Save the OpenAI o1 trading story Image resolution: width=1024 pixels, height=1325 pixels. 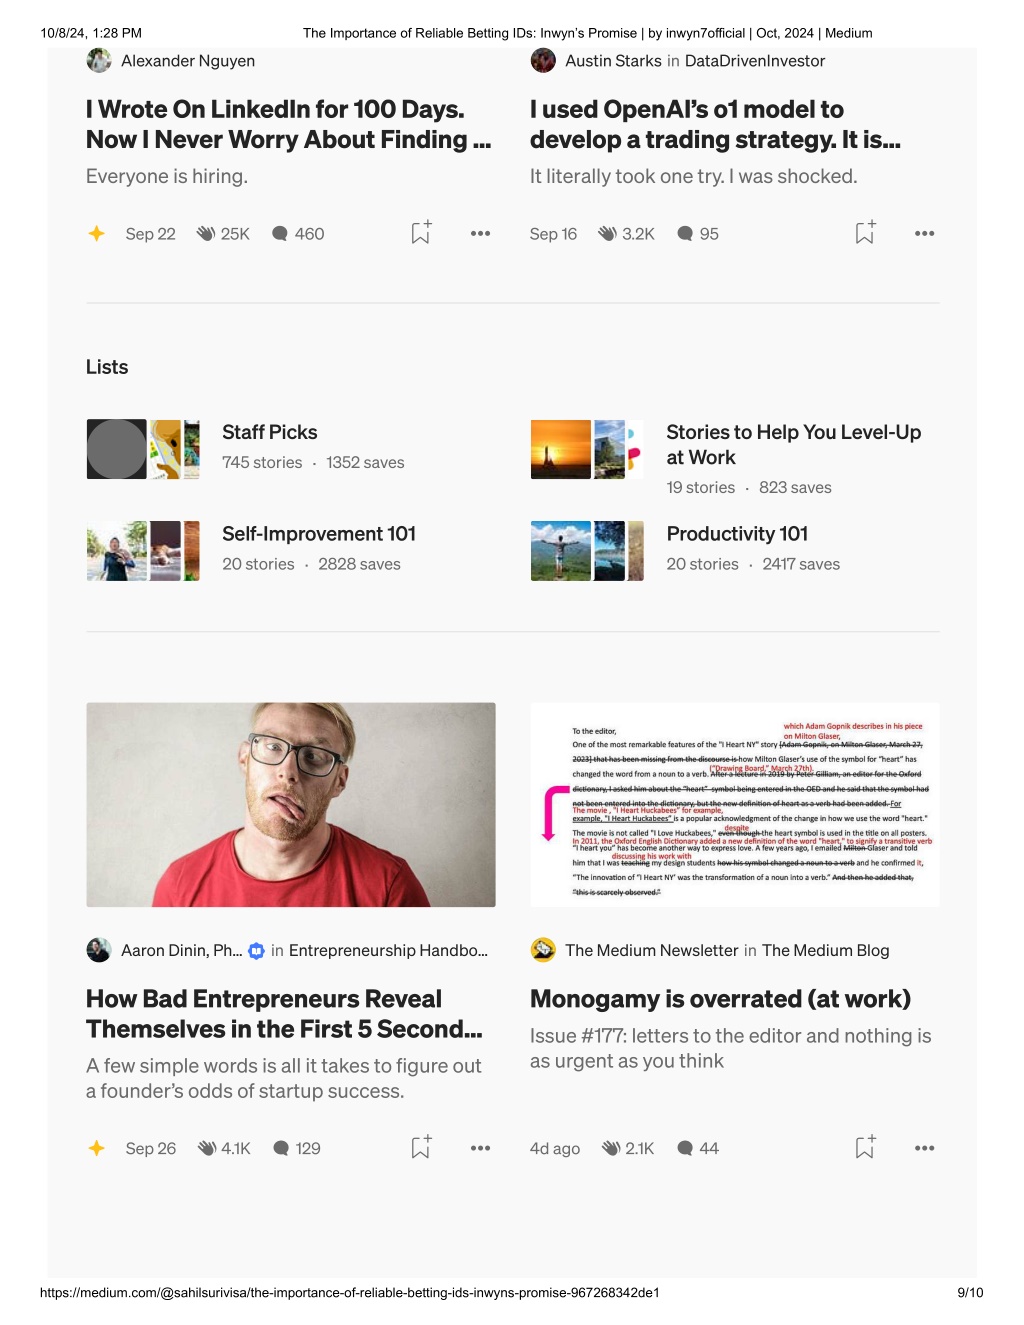pos(865,232)
